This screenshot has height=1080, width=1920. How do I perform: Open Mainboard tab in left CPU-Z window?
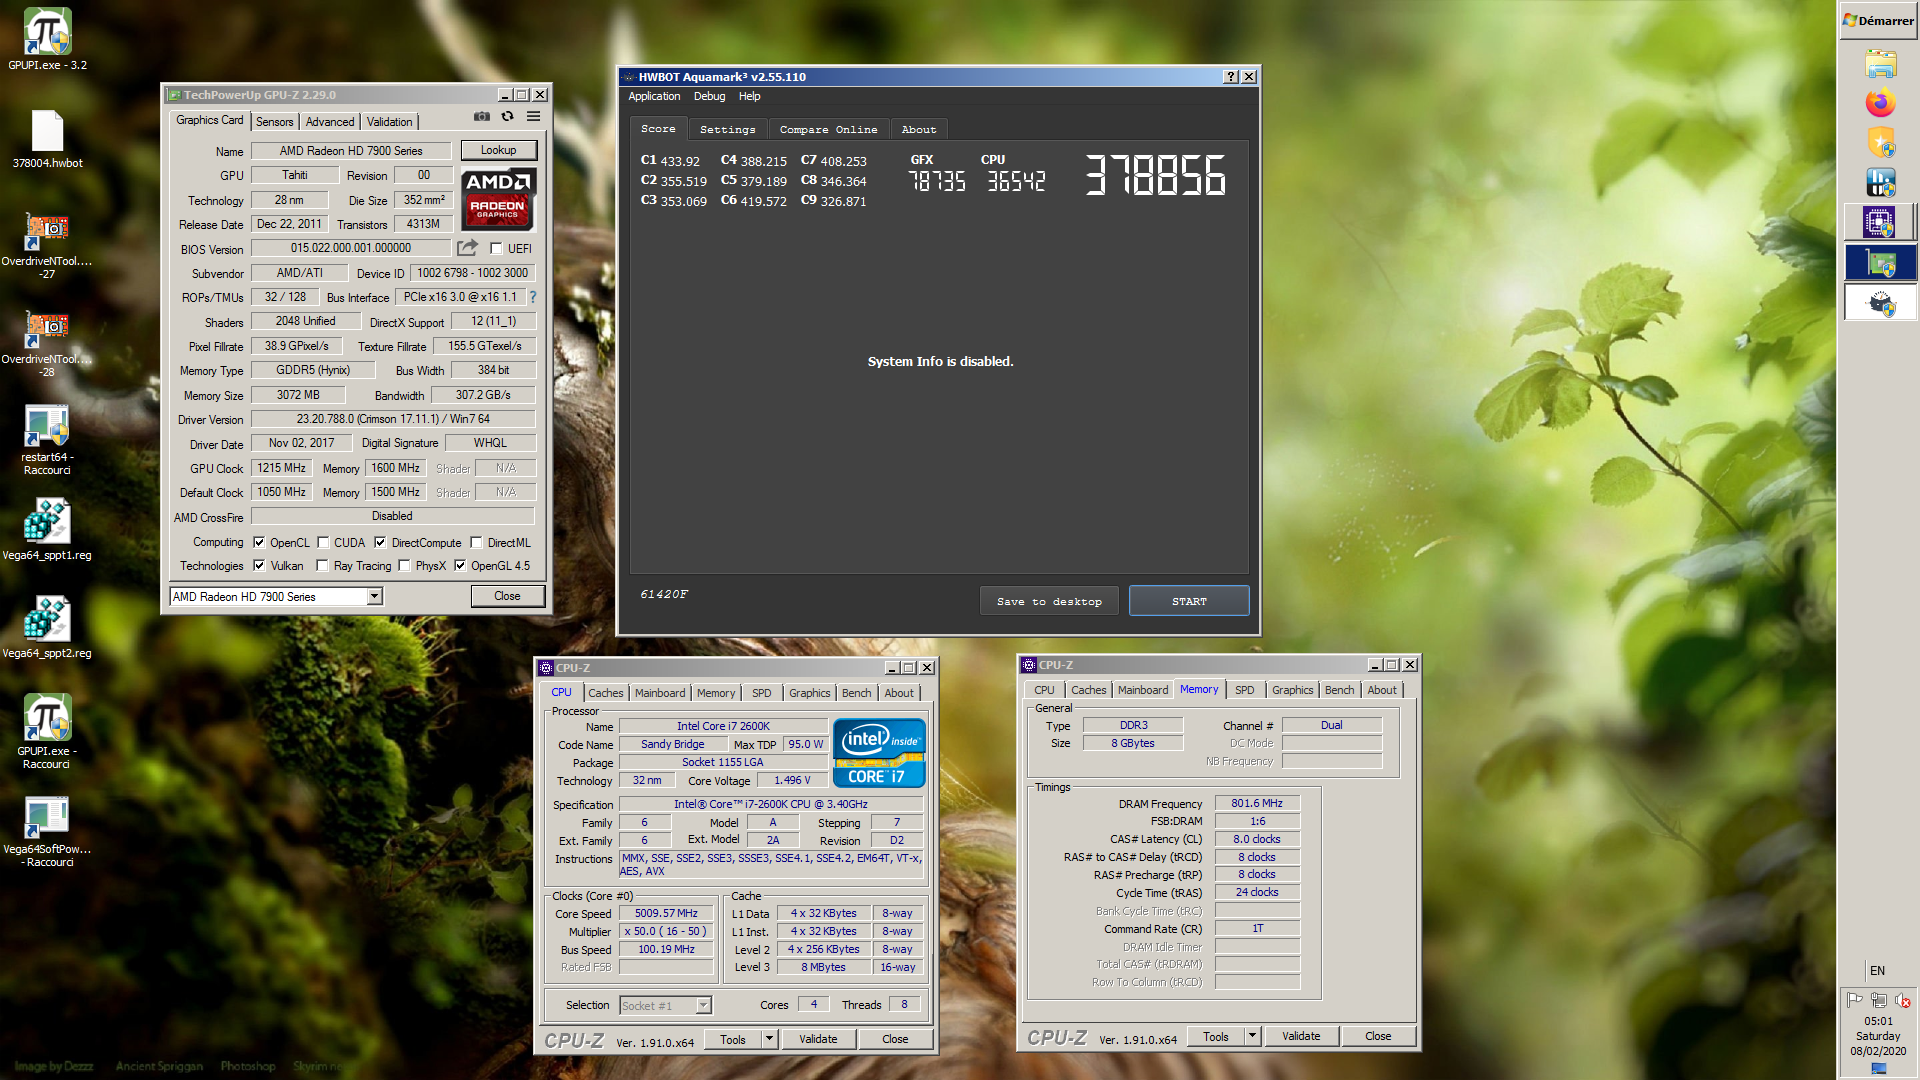coord(660,693)
